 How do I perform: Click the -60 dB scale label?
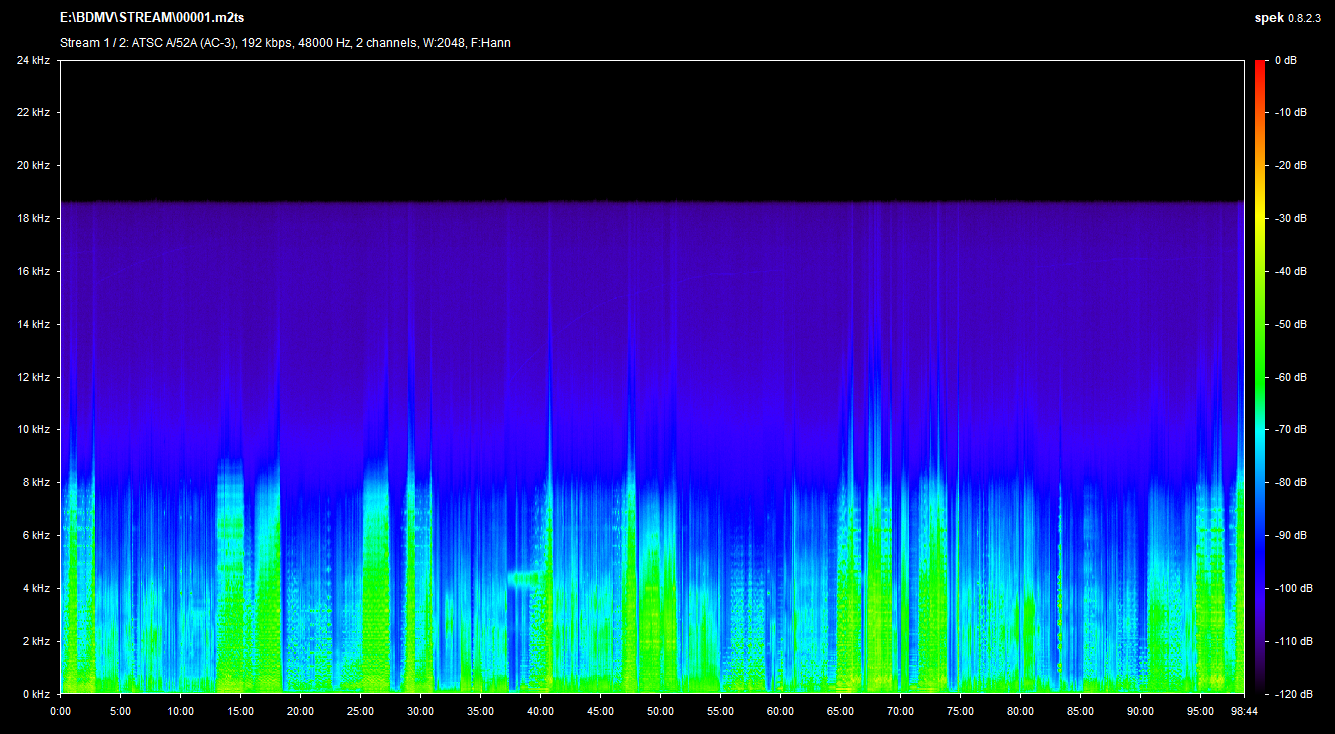pos(1291,377)
